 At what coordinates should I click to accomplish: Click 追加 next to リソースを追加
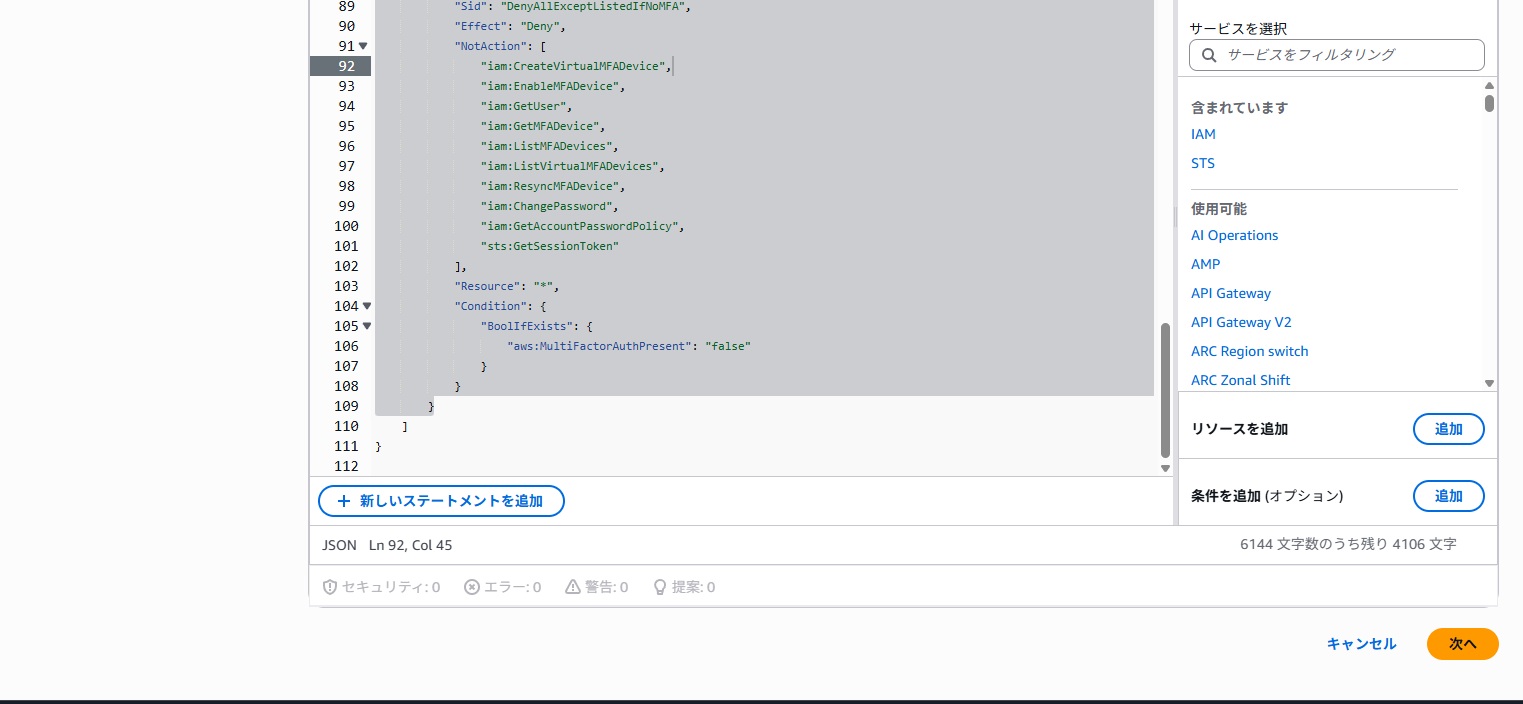click(x=1448, y=429)
